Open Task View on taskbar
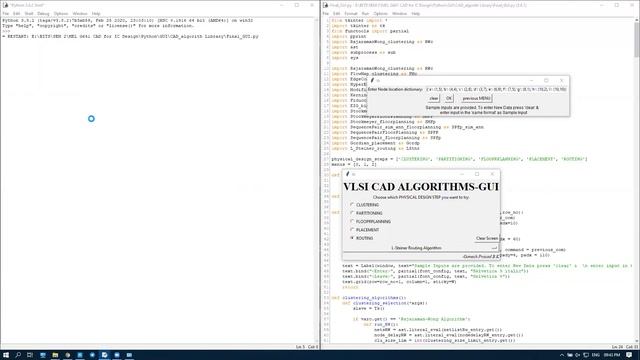Viewport: 640px width, 360px height. tap(30, 355)
